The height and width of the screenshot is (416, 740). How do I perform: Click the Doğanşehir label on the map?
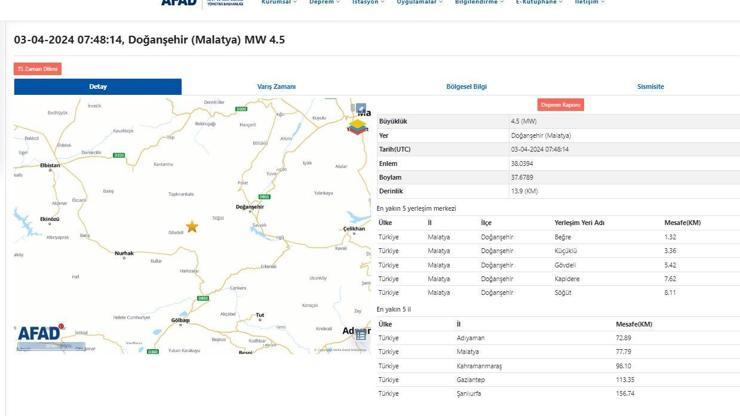tap(250, 207)
